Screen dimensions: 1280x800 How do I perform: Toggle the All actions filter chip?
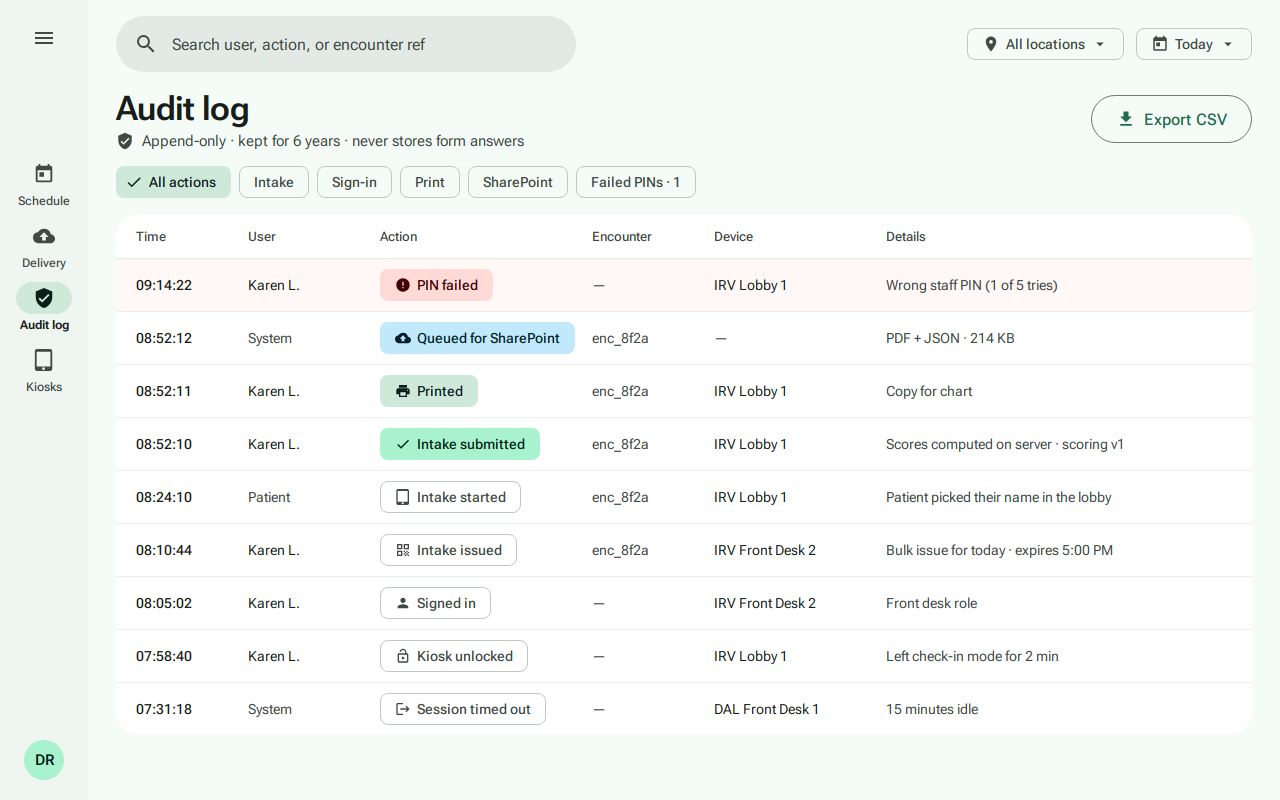coord(173,182)
